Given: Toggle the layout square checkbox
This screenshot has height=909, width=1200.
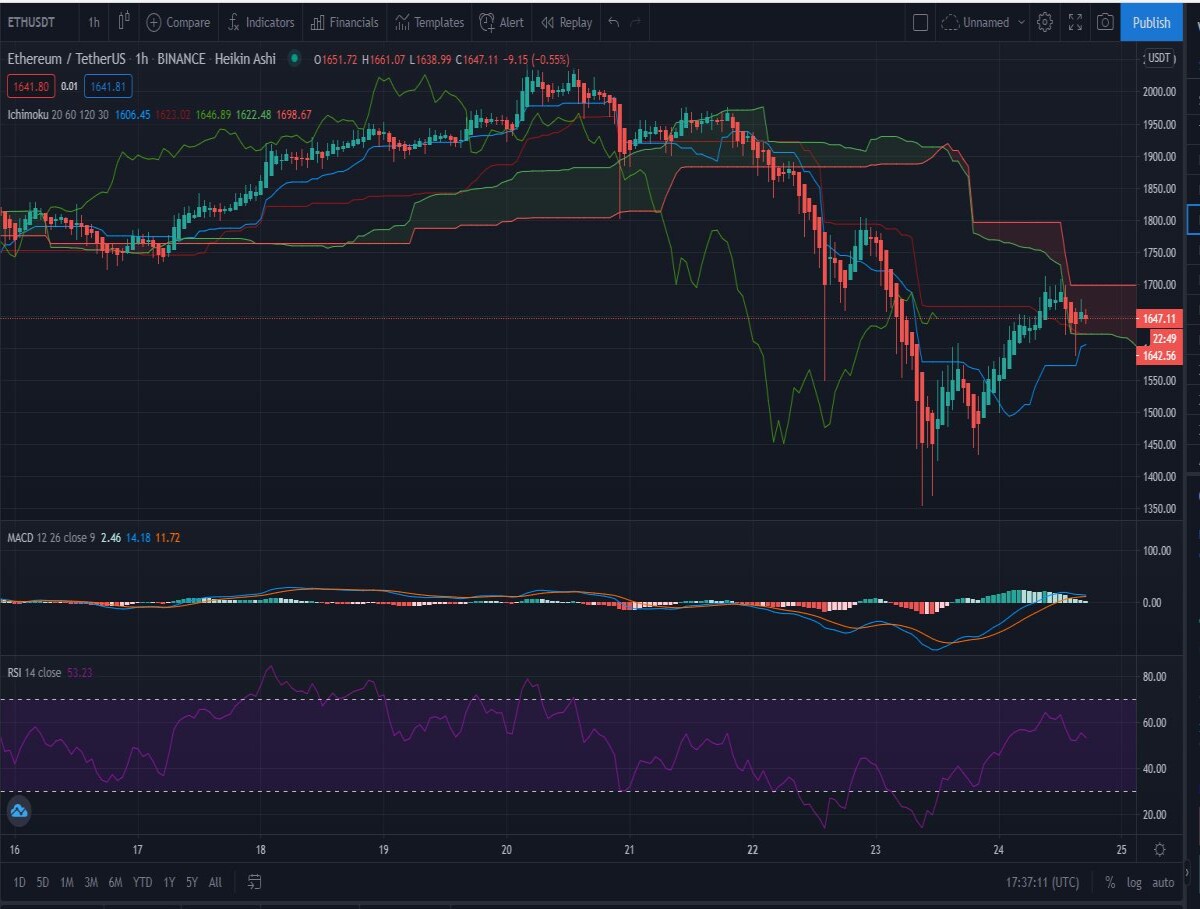Looking at the screenshot, I should [921, 22].
